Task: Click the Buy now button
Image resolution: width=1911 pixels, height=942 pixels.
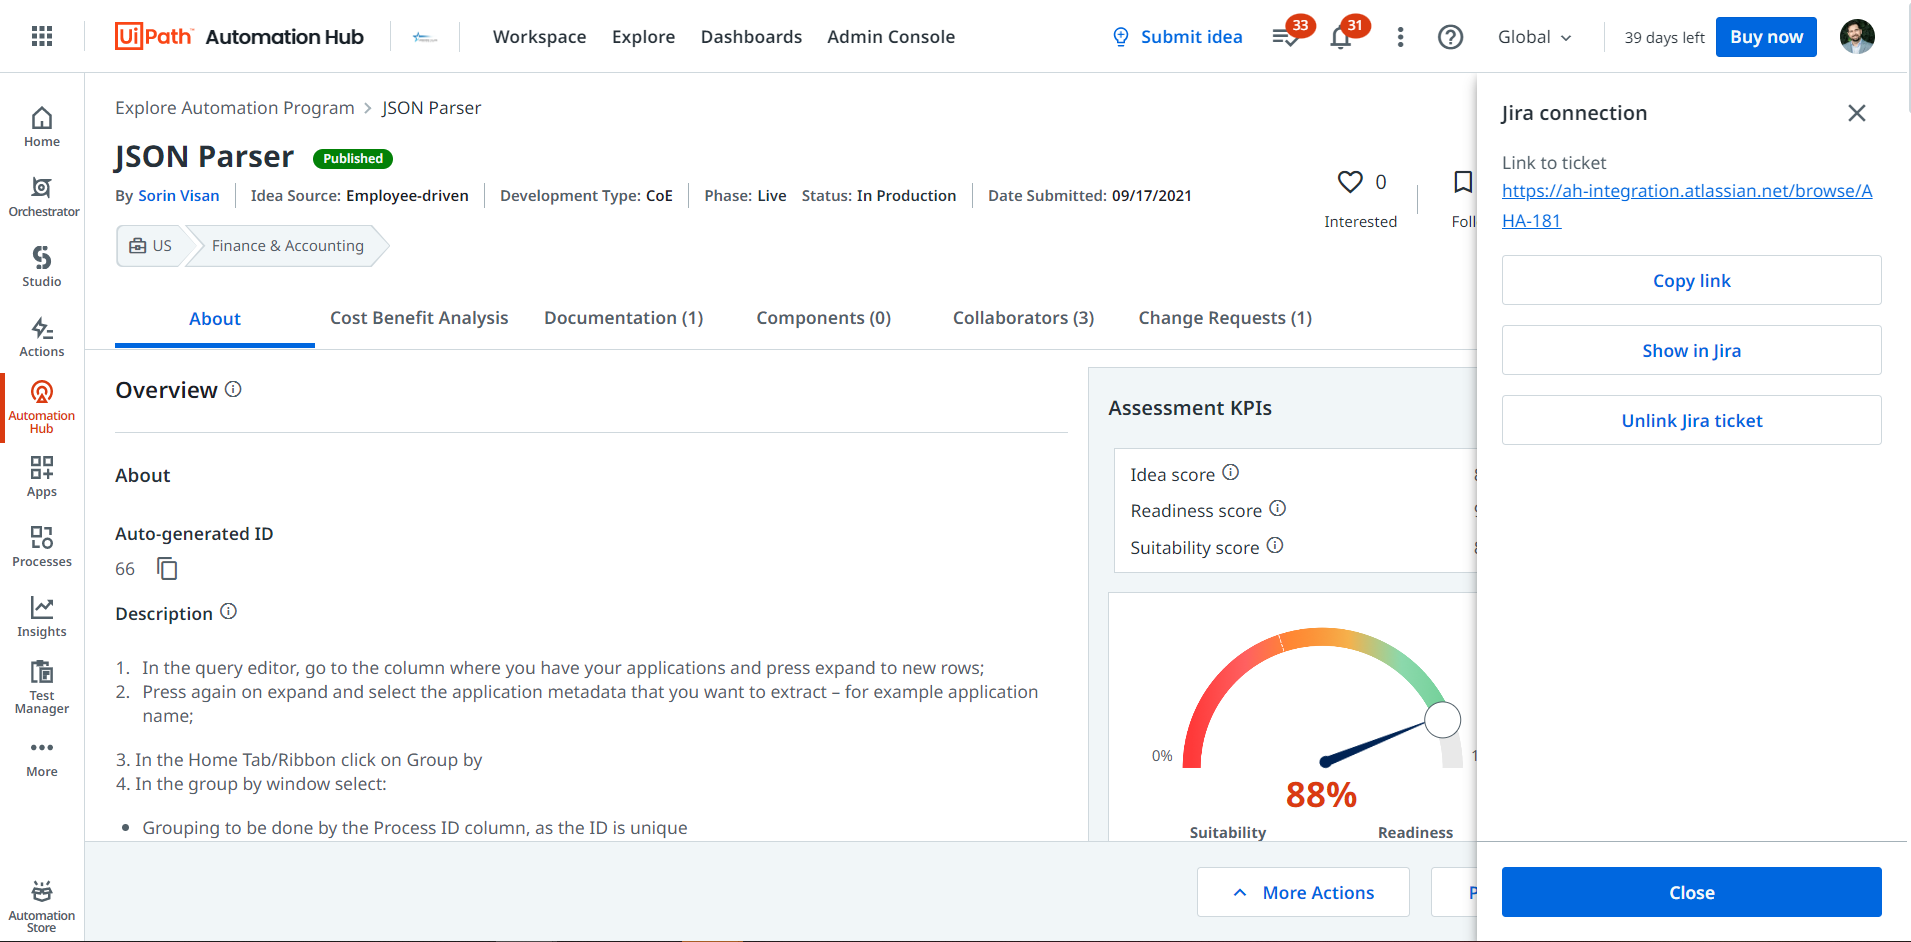Action: (1766, 37)
